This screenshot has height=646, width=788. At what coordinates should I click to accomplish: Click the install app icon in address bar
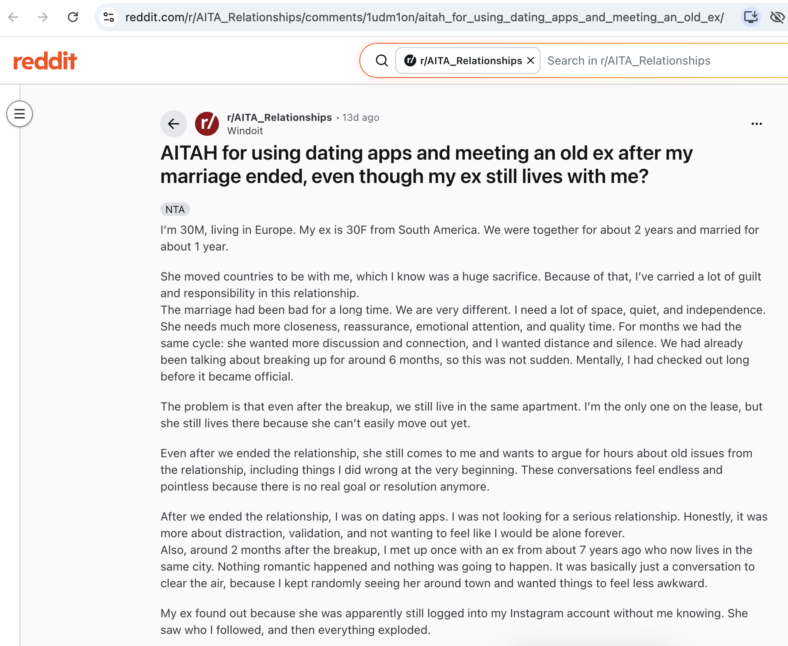tap(751, 17)
